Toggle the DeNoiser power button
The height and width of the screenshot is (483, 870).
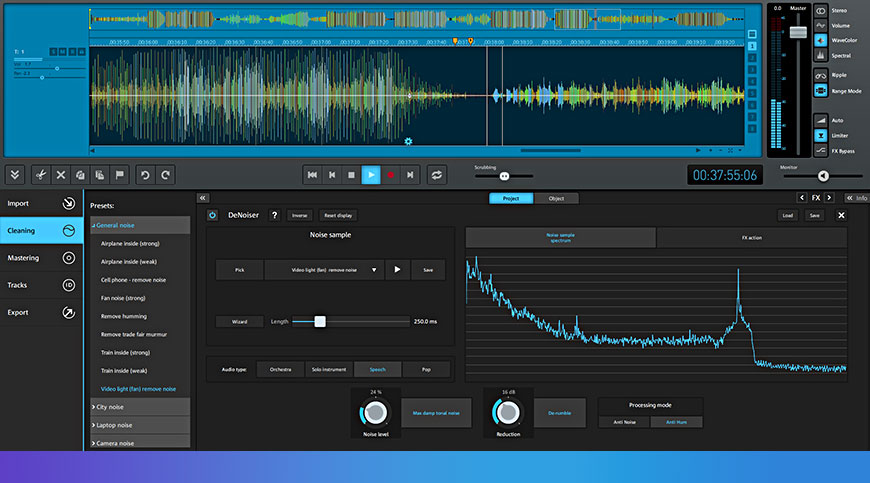coord(213,215)
